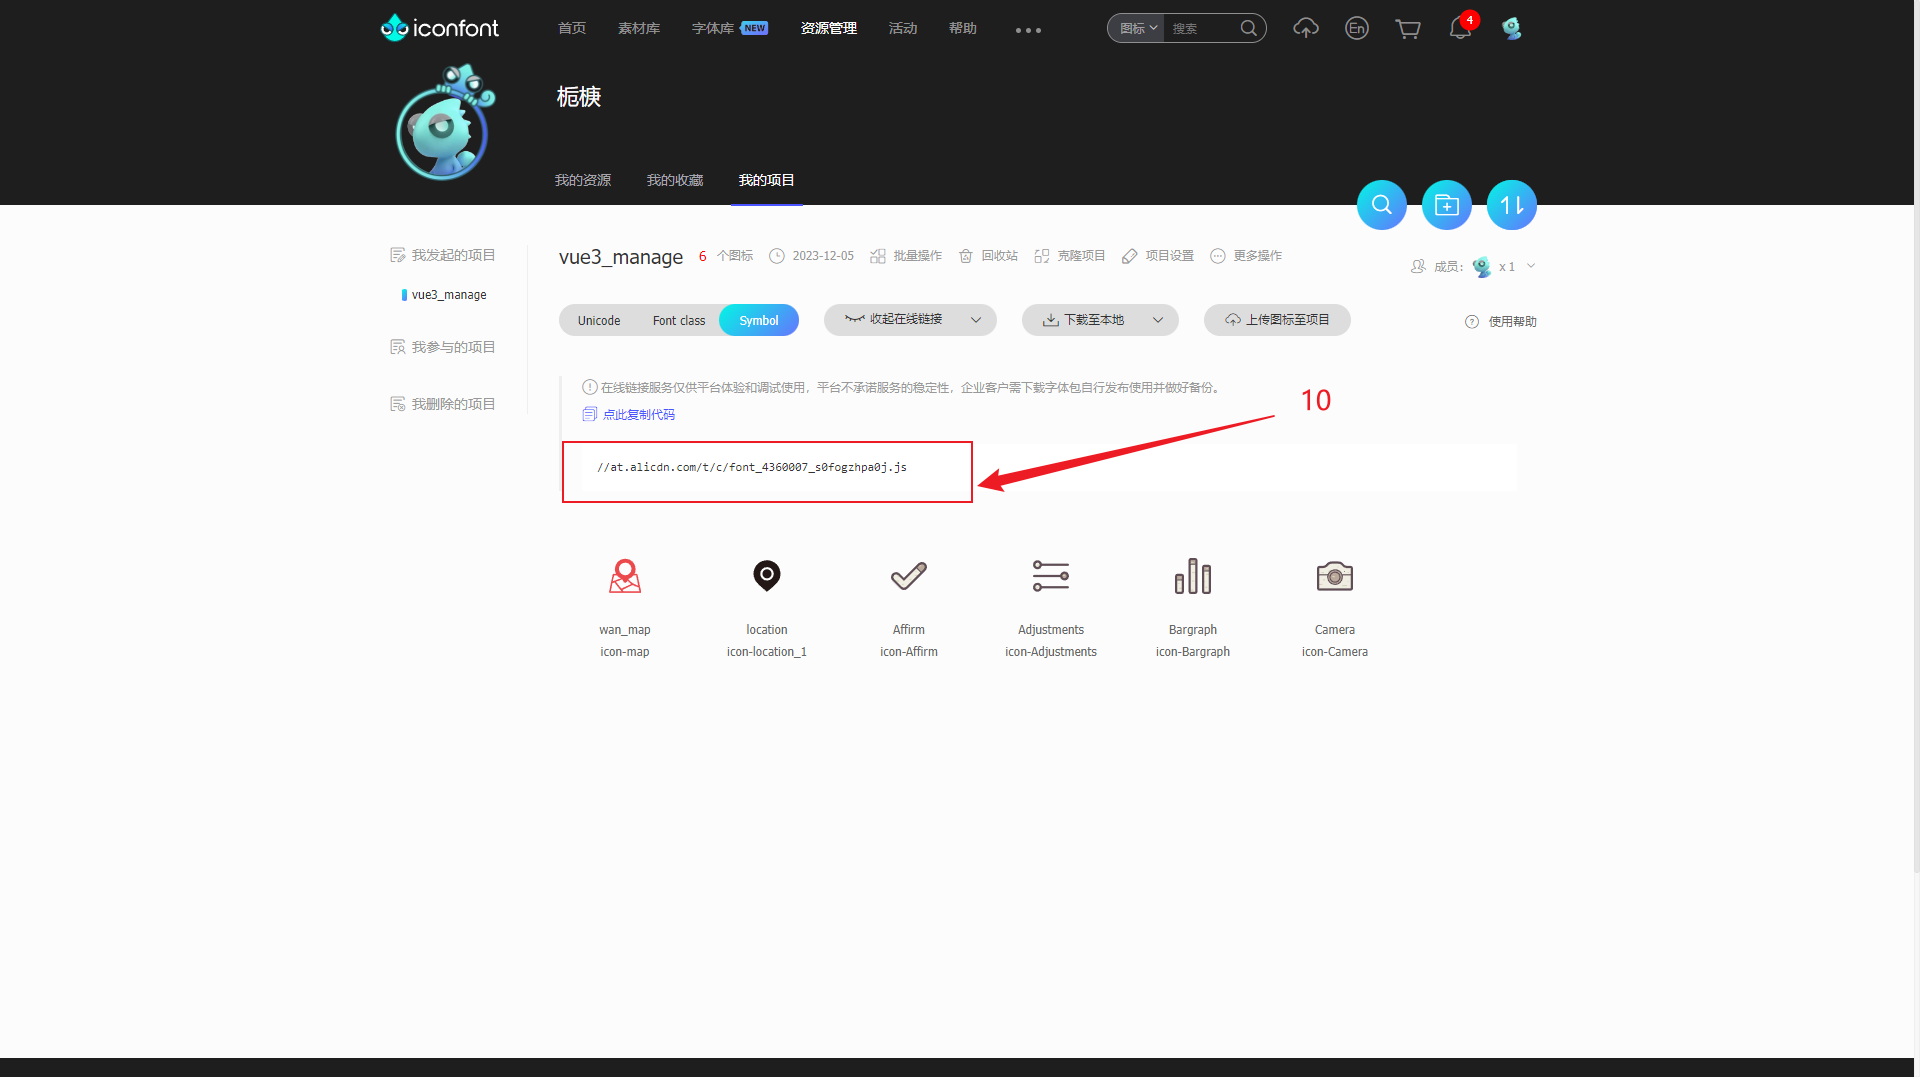The height and width of the screenshot is (1077, 1920).
Task: Open the 图标 search scope selector
Action: 1135,28
